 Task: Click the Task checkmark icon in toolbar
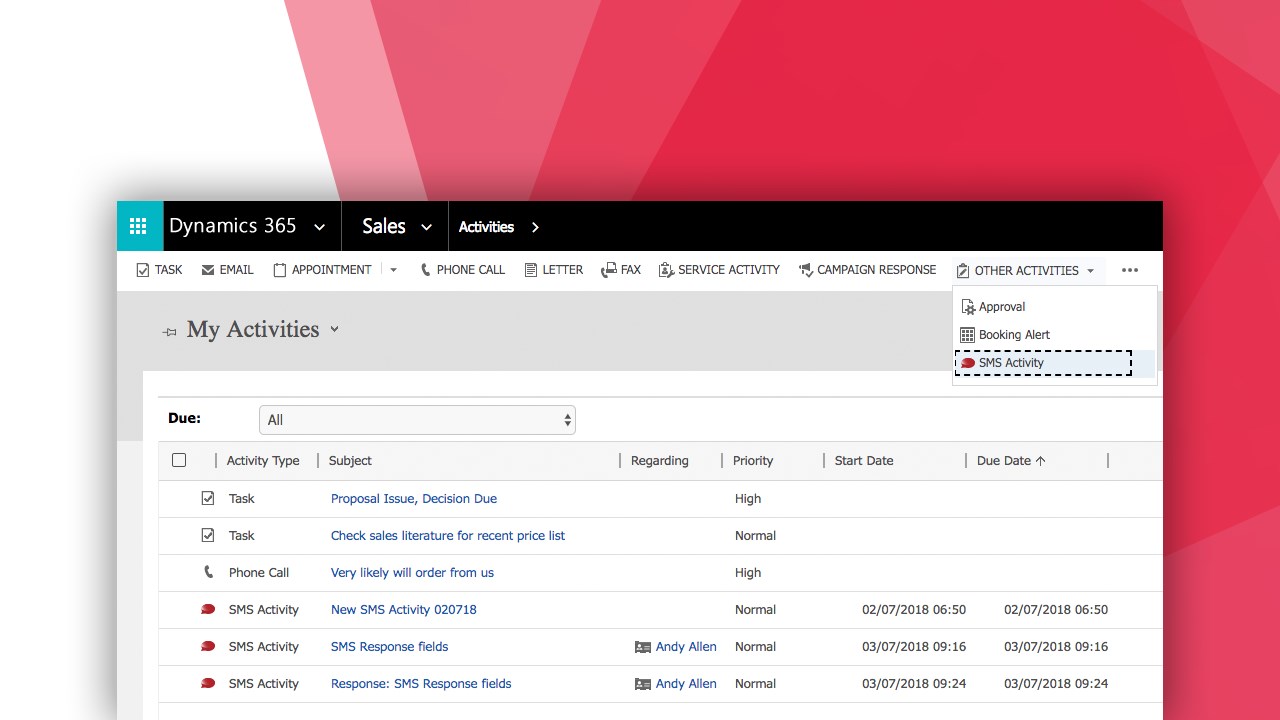click(x=143, y=270)
